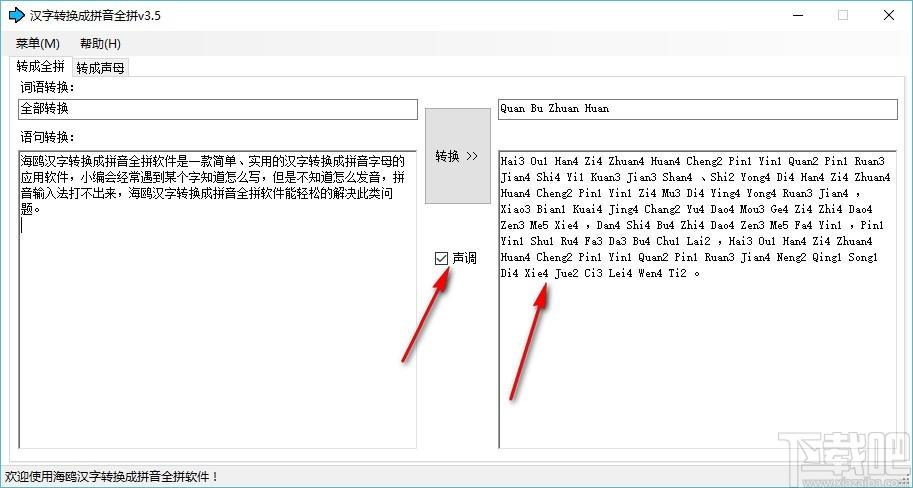Click the 词语转换 input field containing 全部转换
Image resolution: width=913 pixels, height=488 pixels.
[218, 109]
